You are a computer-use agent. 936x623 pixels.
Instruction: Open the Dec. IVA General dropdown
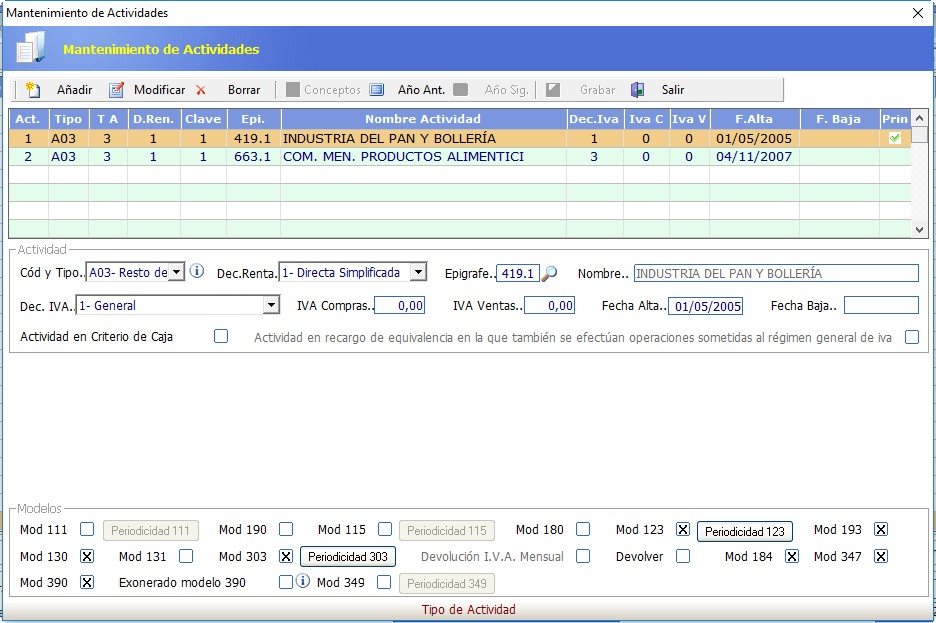(x=270, y=305)
